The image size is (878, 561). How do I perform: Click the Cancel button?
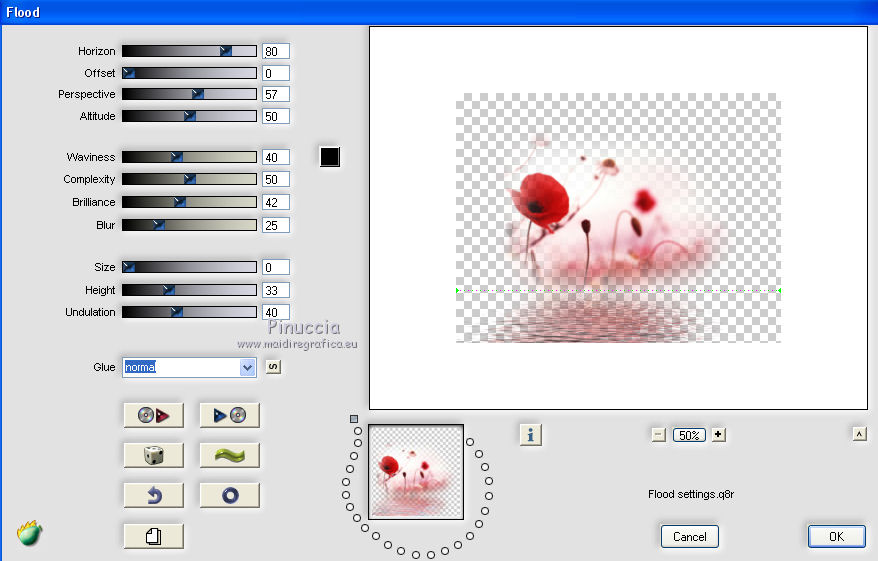click(x=689, y=537)
